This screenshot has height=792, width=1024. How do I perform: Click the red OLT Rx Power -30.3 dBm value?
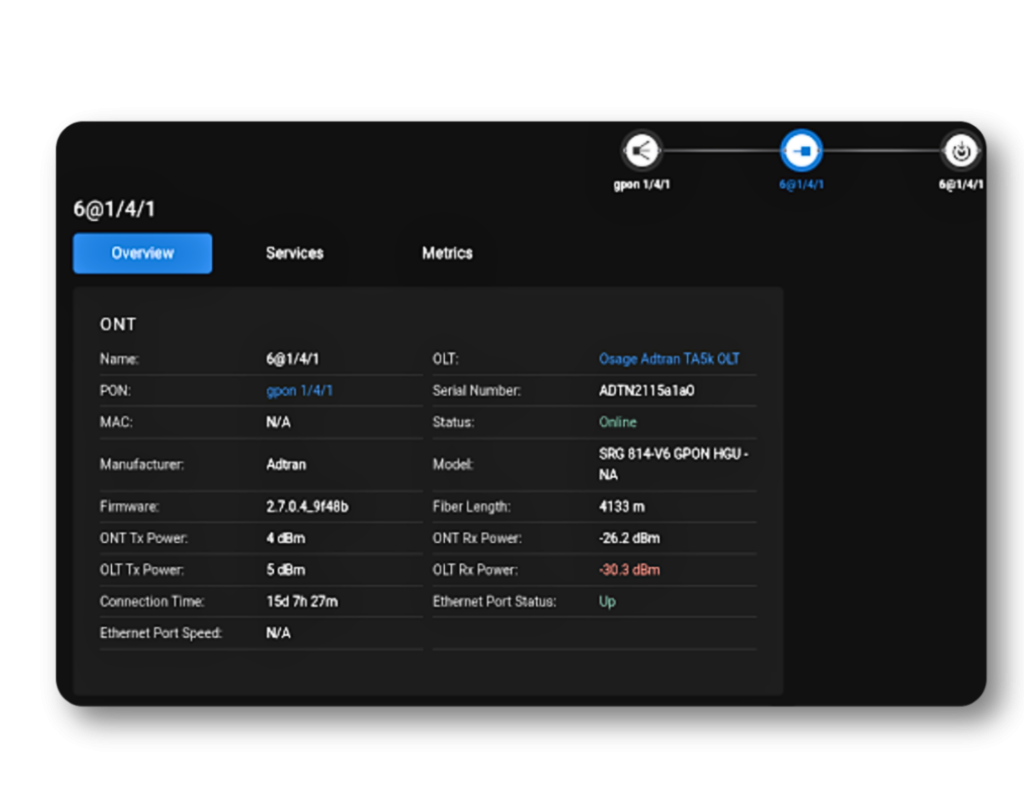[x=629, y=570]
